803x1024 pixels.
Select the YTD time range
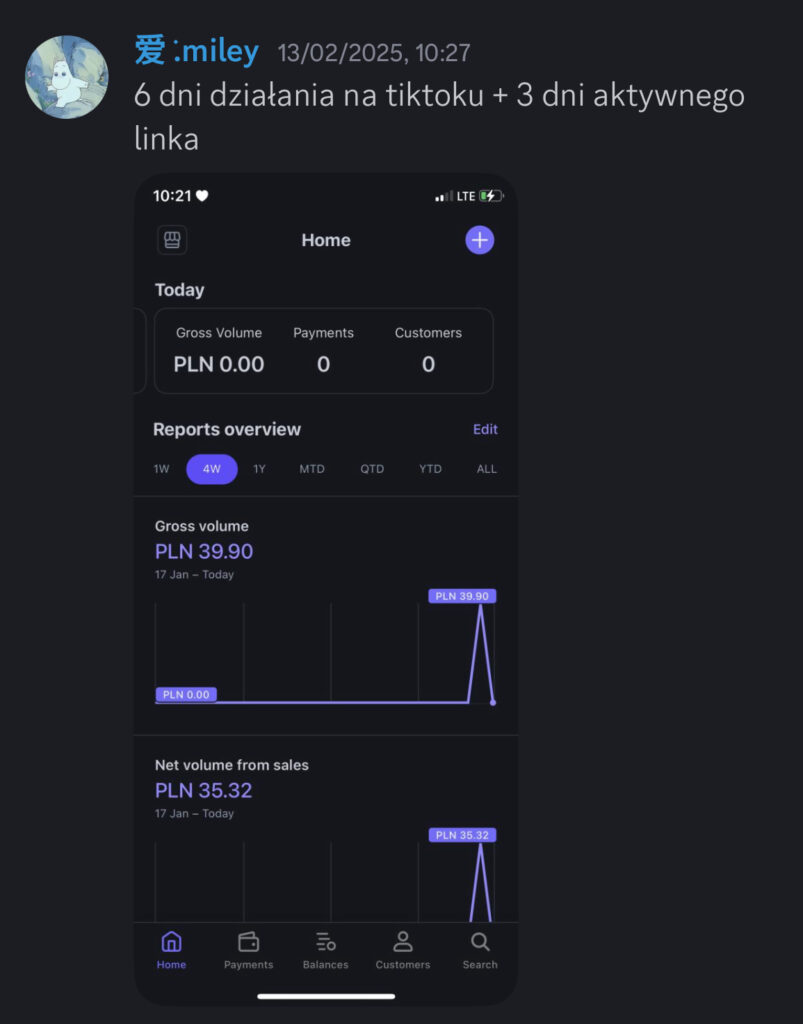(x=430, y=469)
